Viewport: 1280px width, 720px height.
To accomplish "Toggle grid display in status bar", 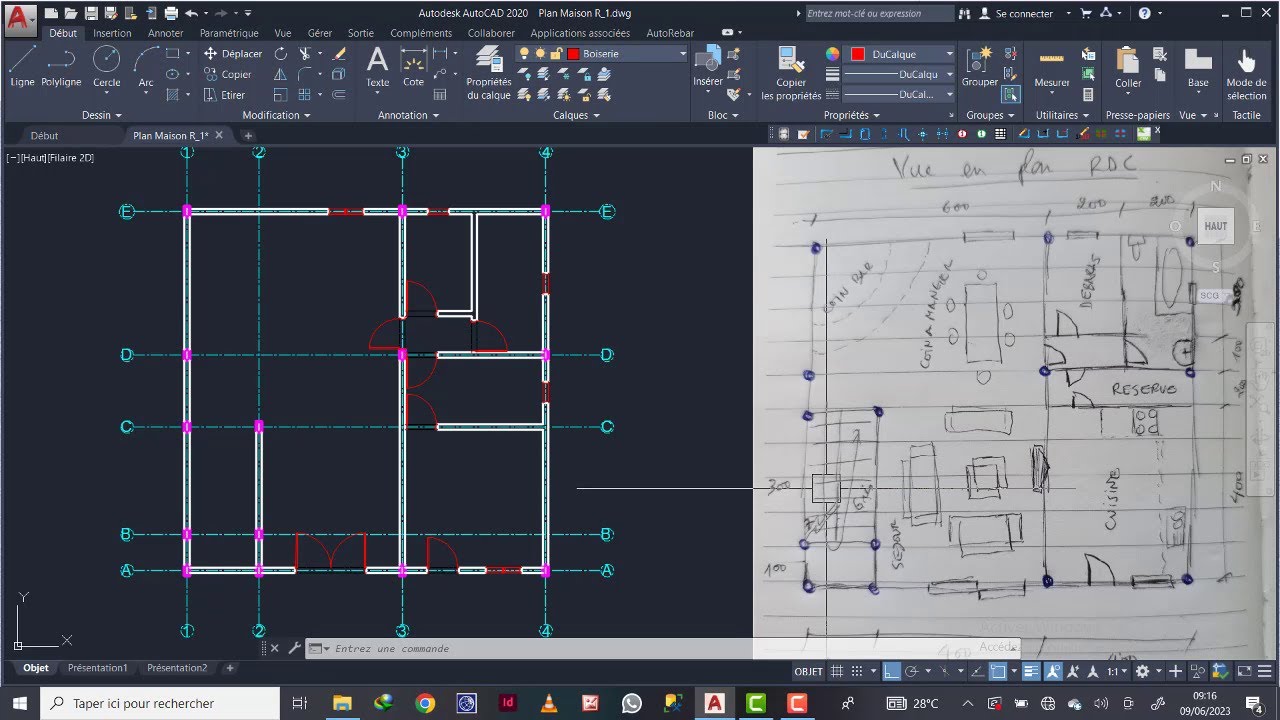I will (838, 672).
